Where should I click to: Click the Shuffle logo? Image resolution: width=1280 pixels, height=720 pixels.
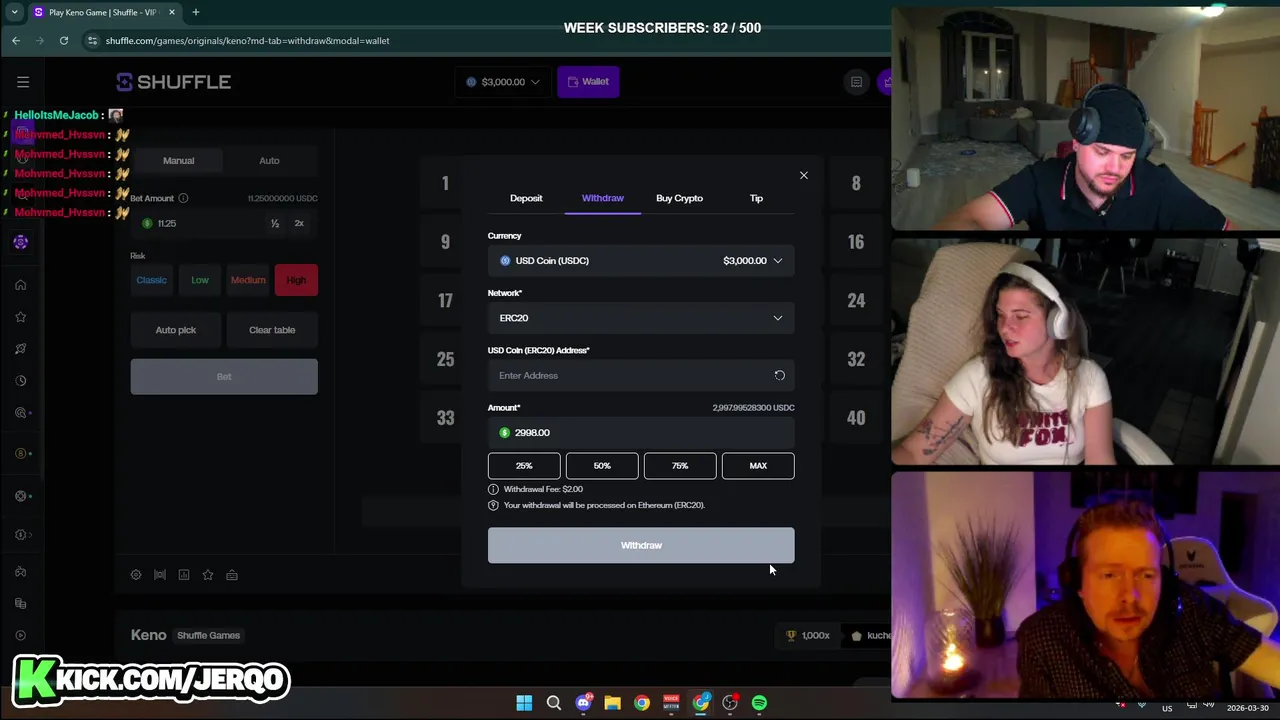click(174, 82)
